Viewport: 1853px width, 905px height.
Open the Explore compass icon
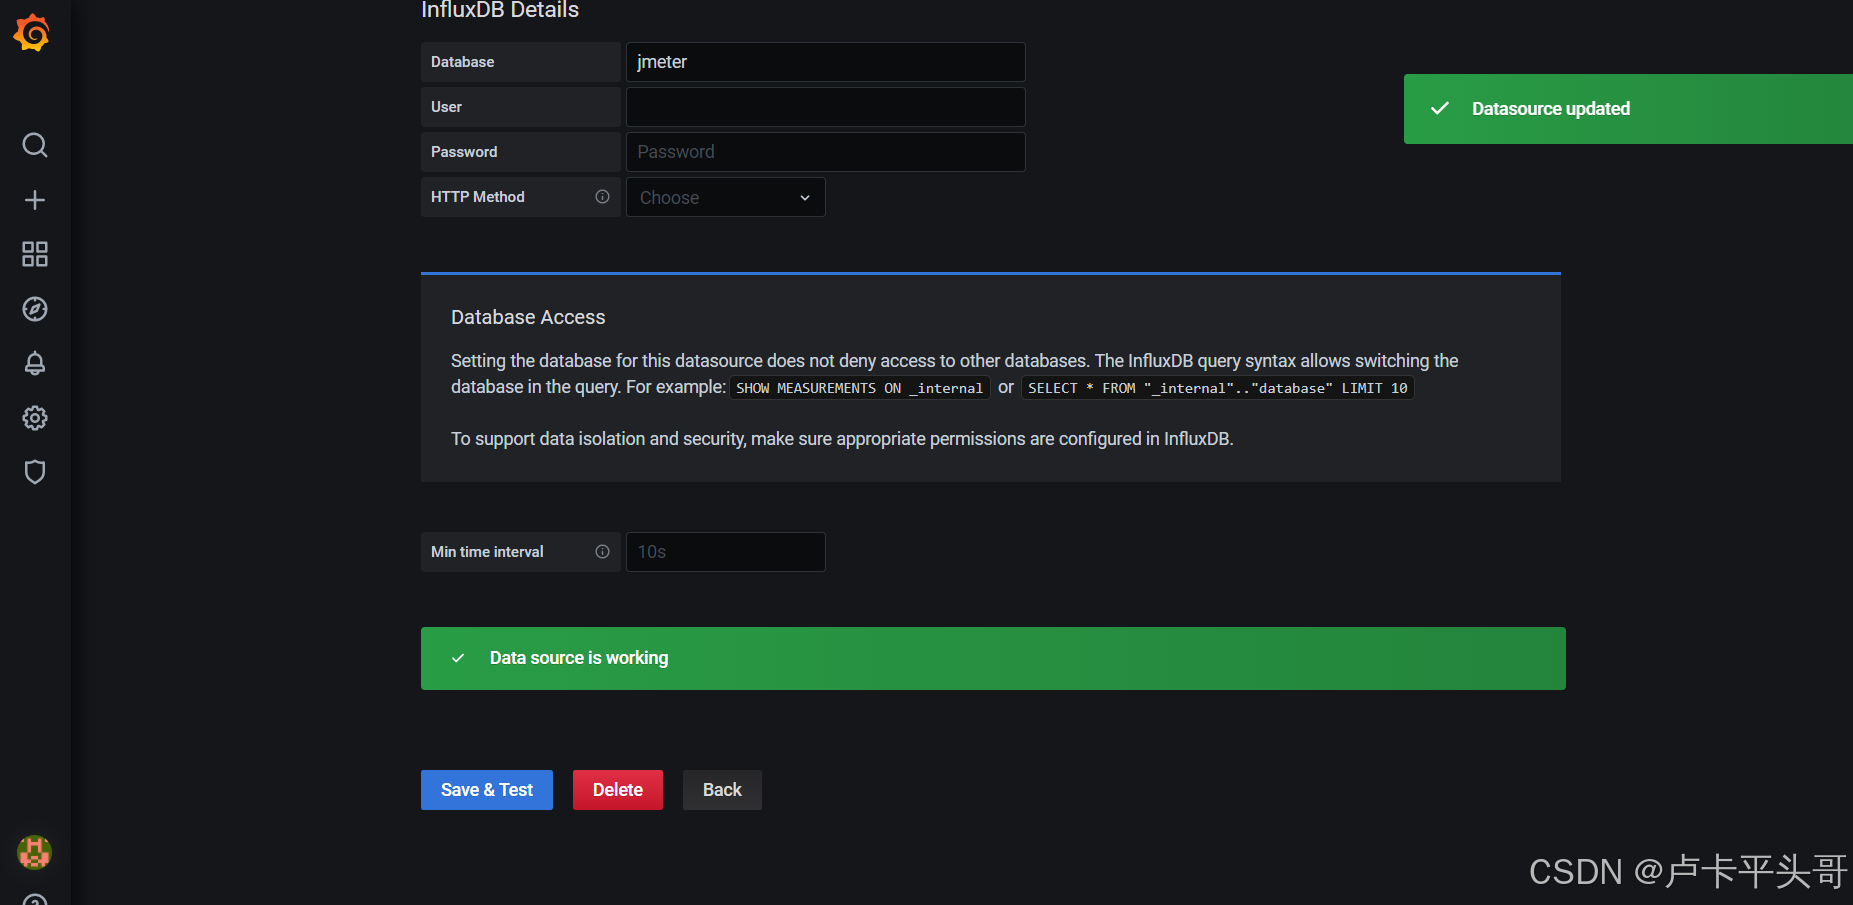[35, 309]
